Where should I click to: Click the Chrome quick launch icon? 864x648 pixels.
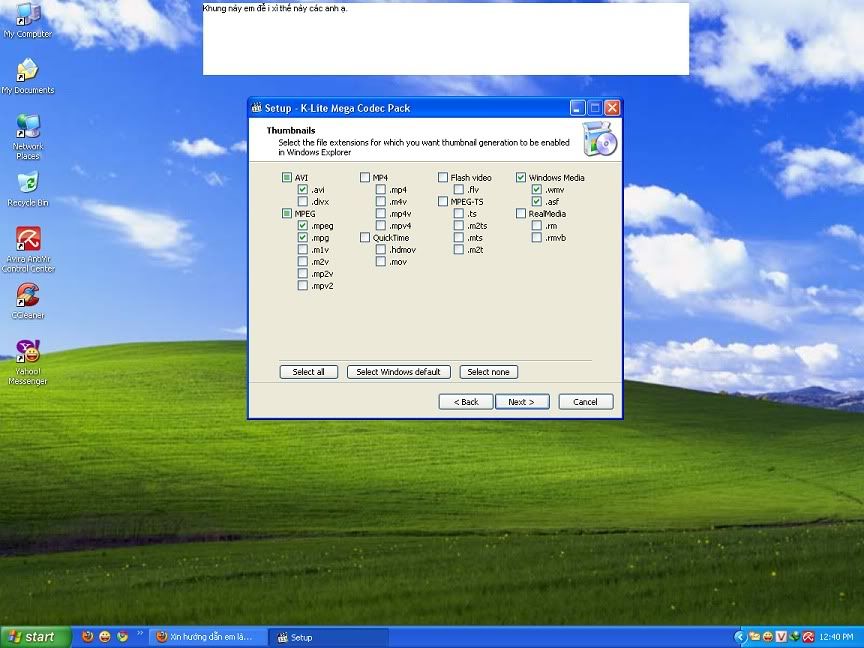click(x=122, y=637)
